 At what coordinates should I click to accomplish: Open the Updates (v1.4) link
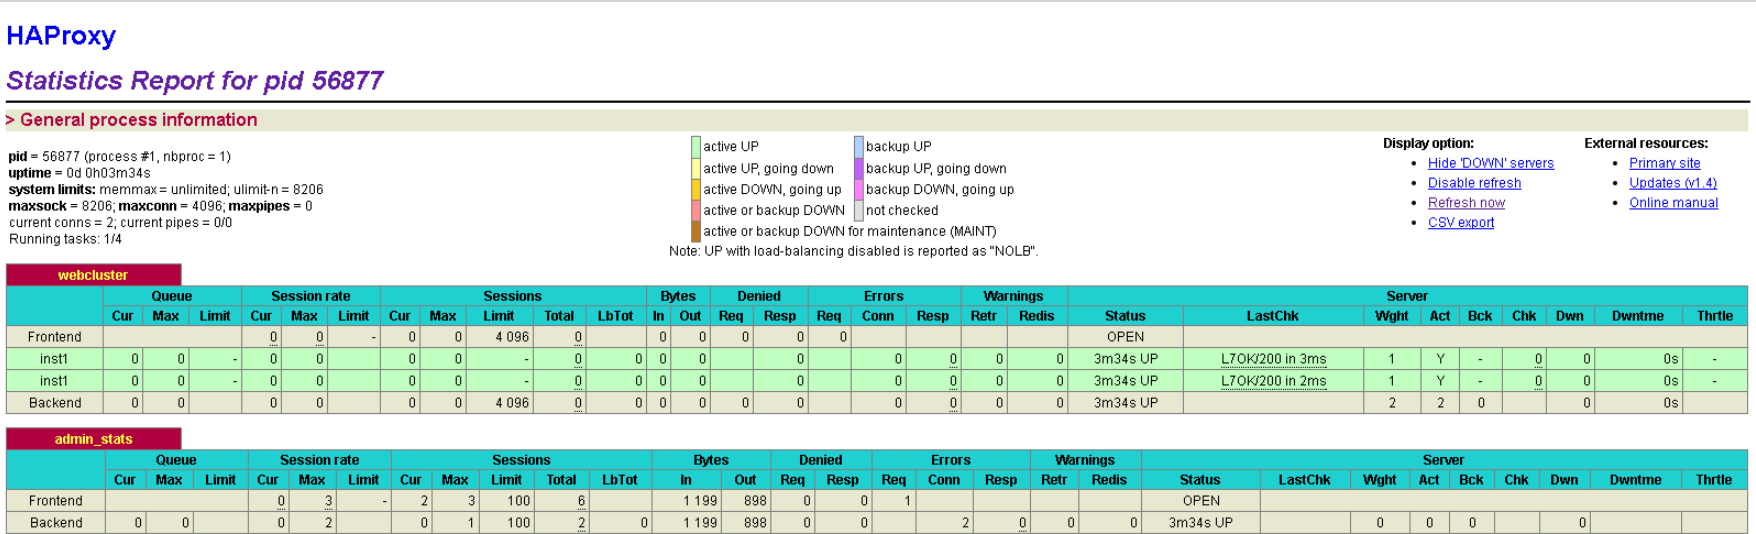pos(1672,183)
